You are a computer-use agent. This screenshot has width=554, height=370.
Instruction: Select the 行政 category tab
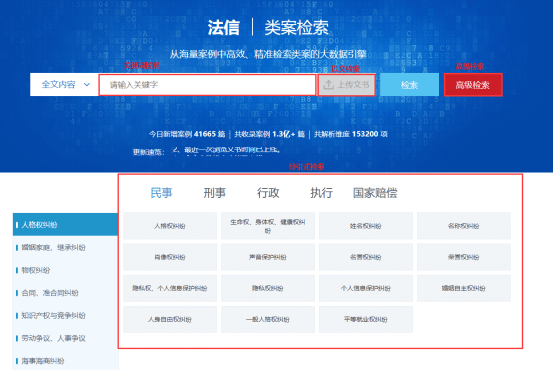pyautogui.click(x=268, y=193)
